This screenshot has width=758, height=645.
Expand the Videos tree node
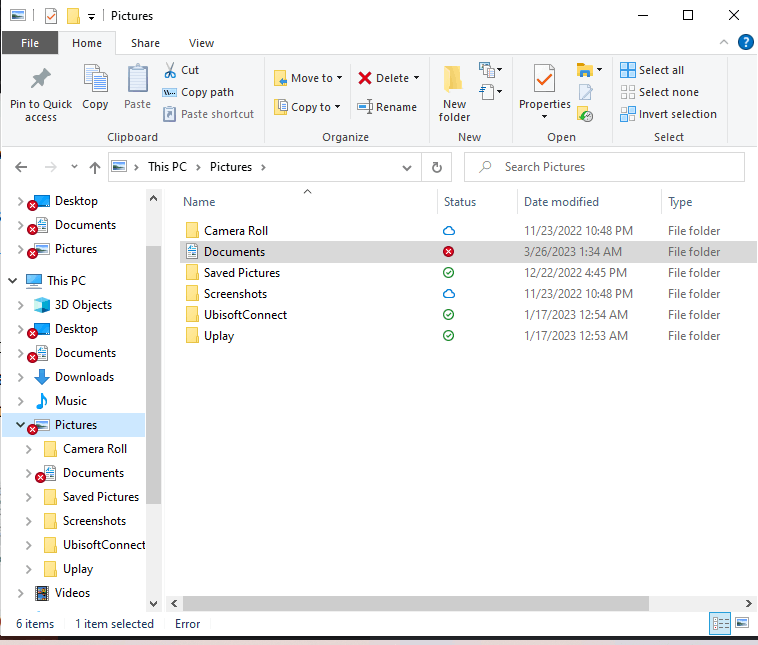[x=20, y=593]
